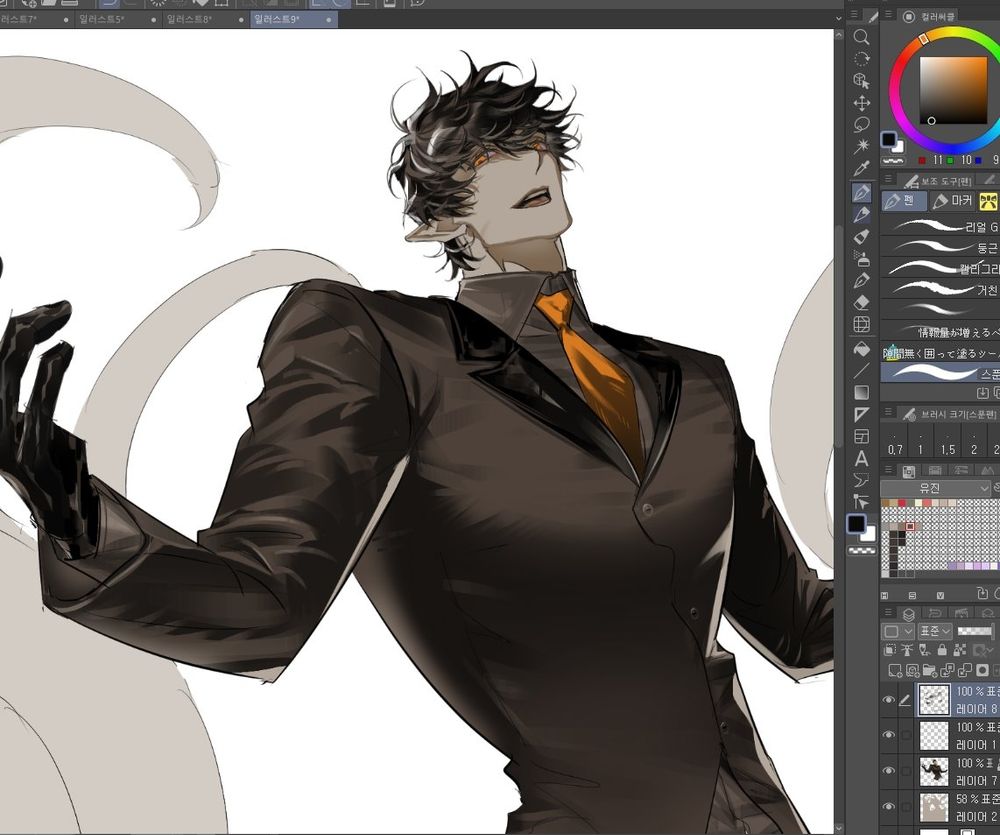Switch to the 일러스트8 canvas tab
The width and height of the screenshot is (1000, 835).
[205, 19]
